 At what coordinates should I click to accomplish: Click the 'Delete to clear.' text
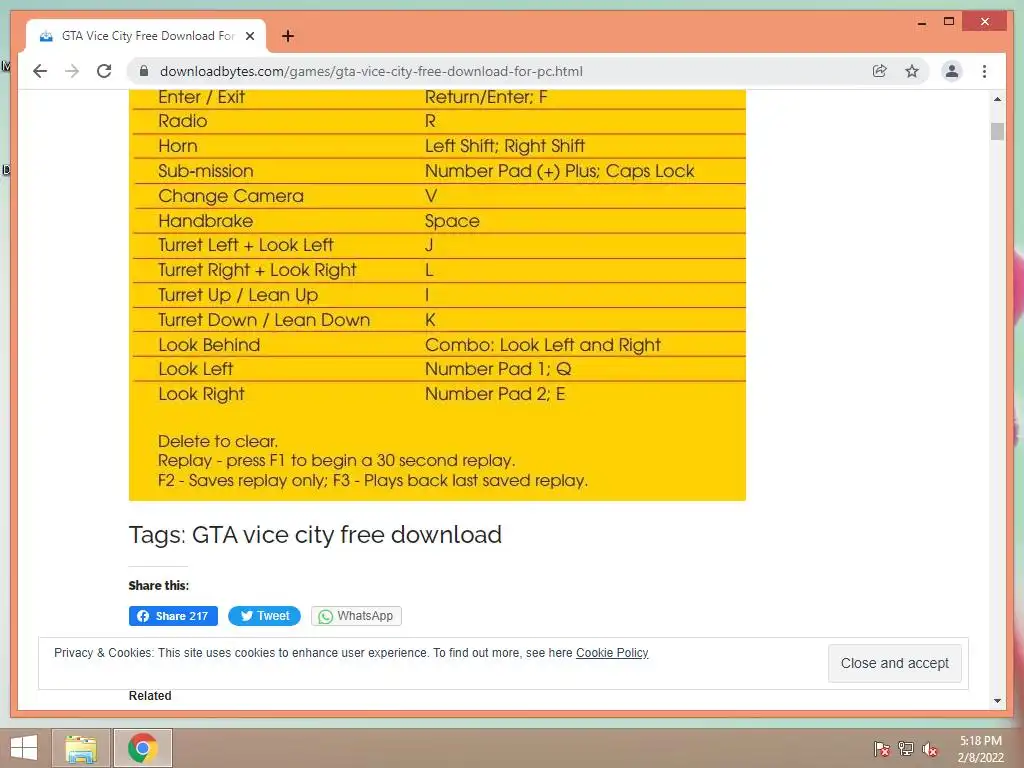(217, 441)
